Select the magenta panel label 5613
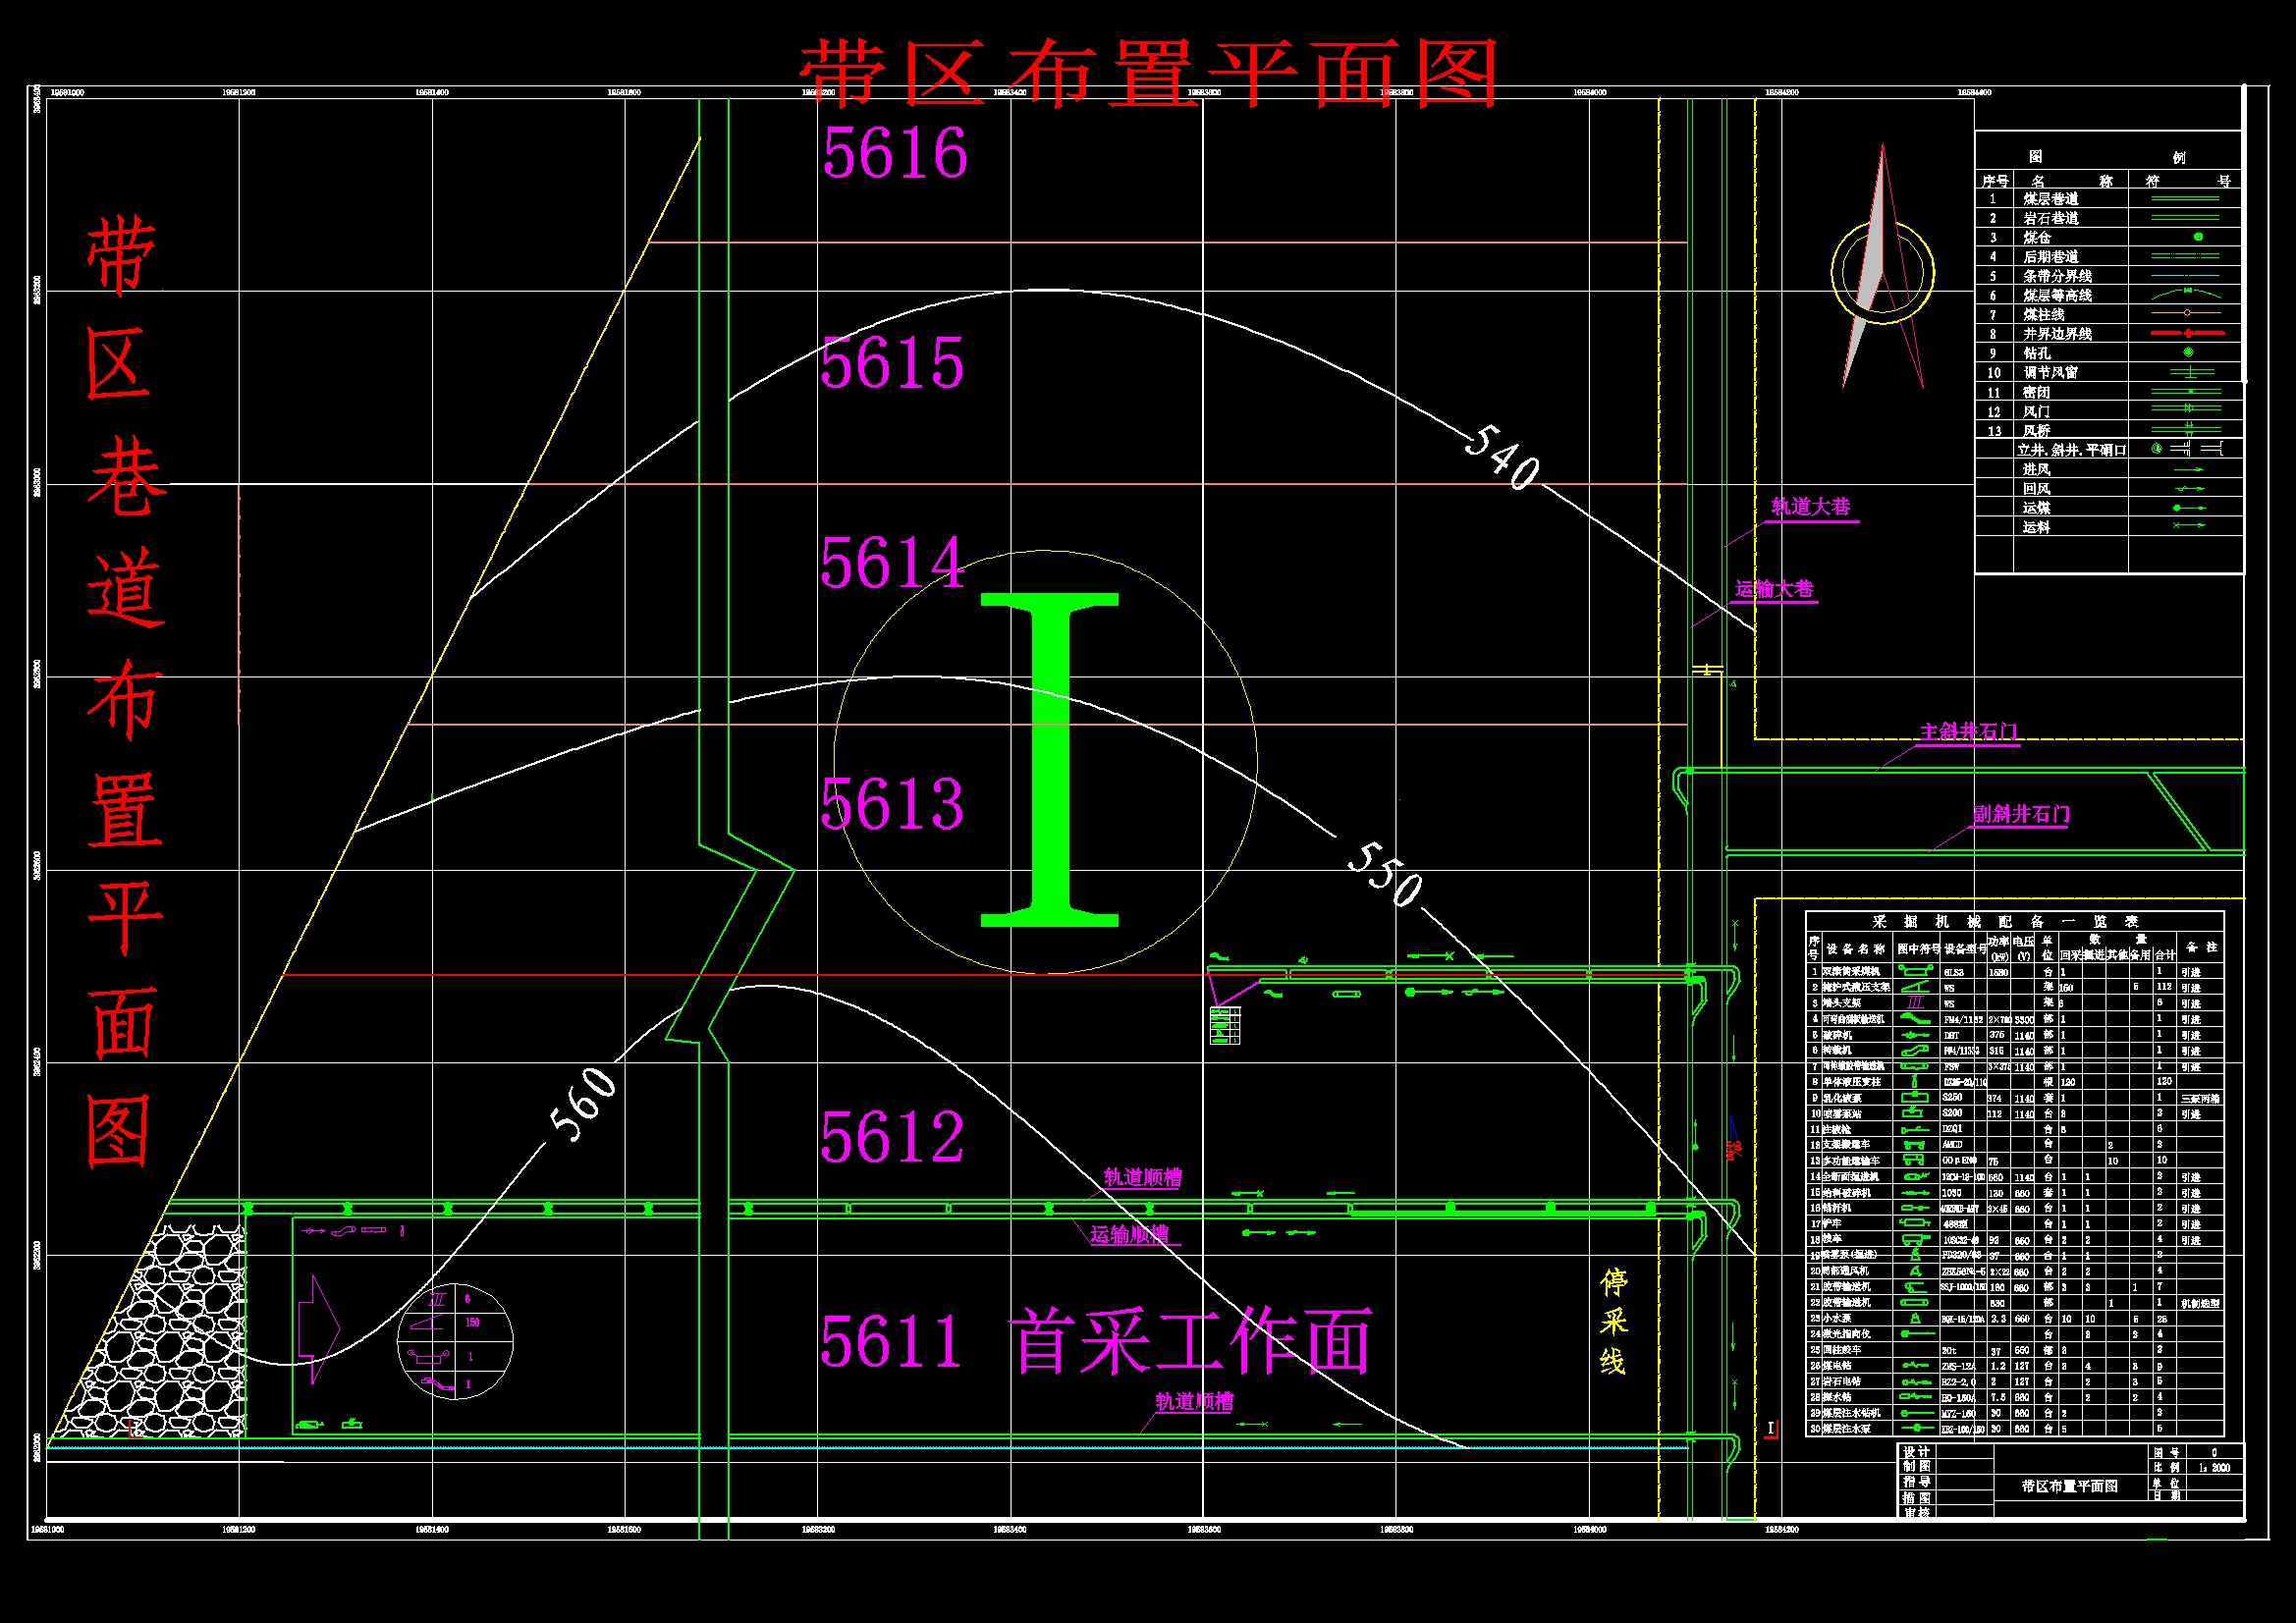 click(892, 803)
